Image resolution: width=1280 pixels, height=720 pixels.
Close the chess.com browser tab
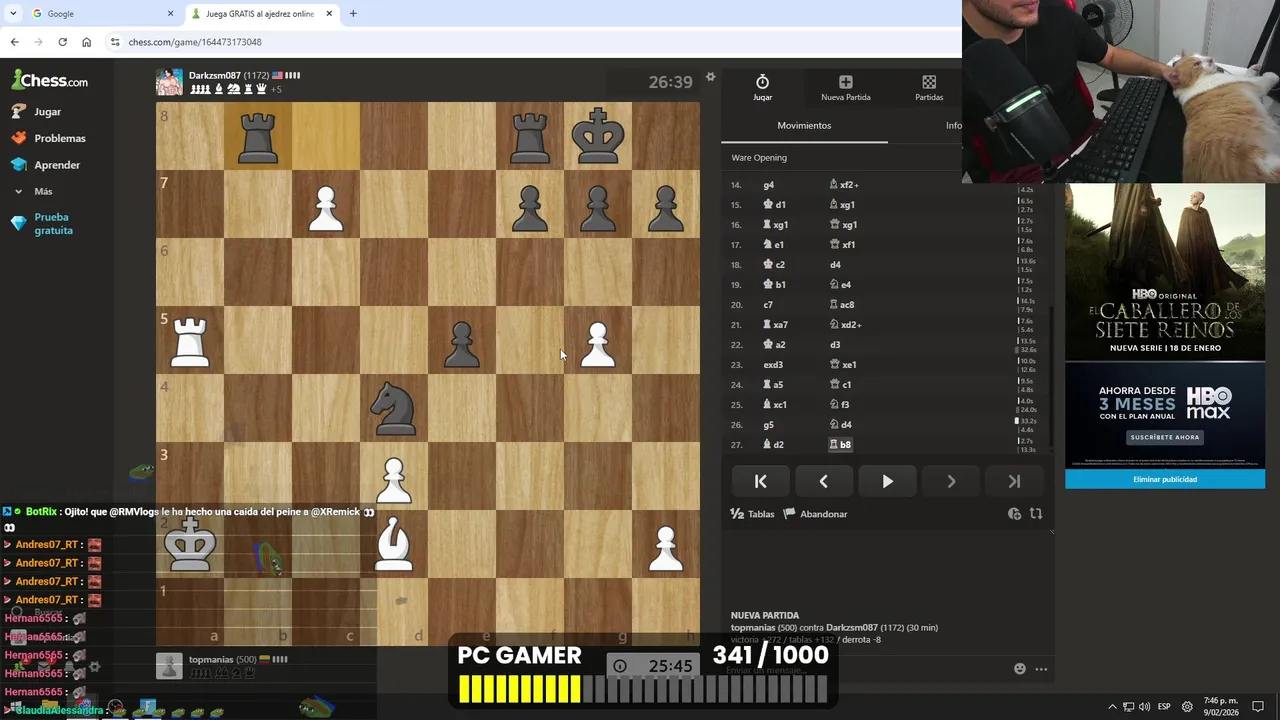[x=329, y=14]
